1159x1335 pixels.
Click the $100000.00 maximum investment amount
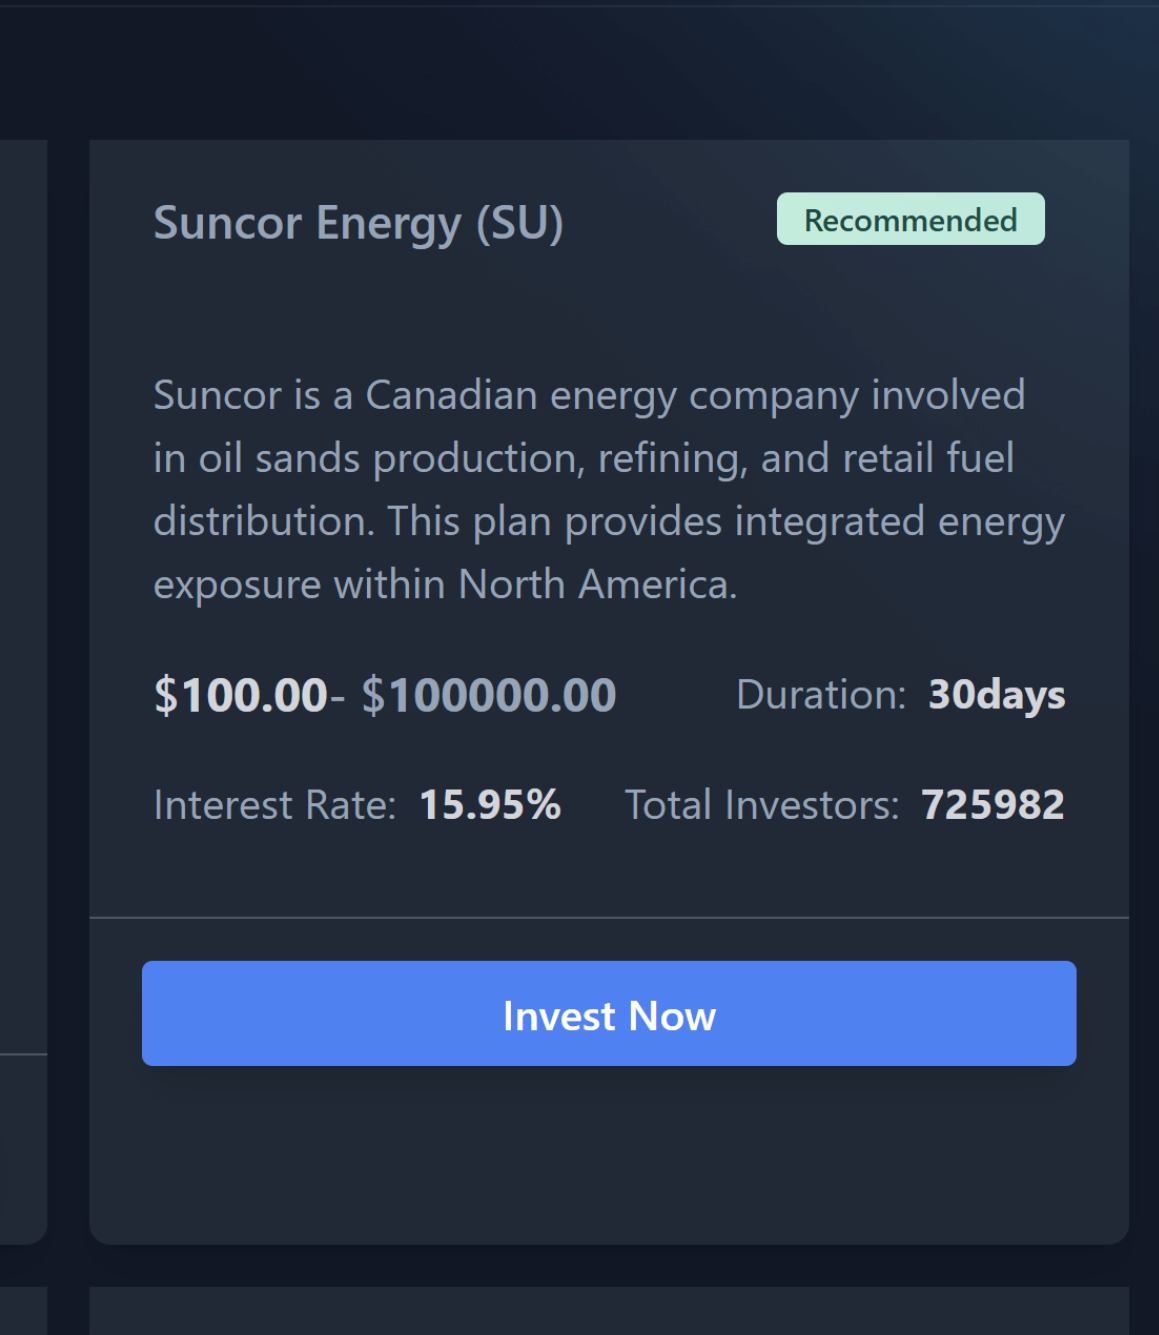[x=489, y=695]
